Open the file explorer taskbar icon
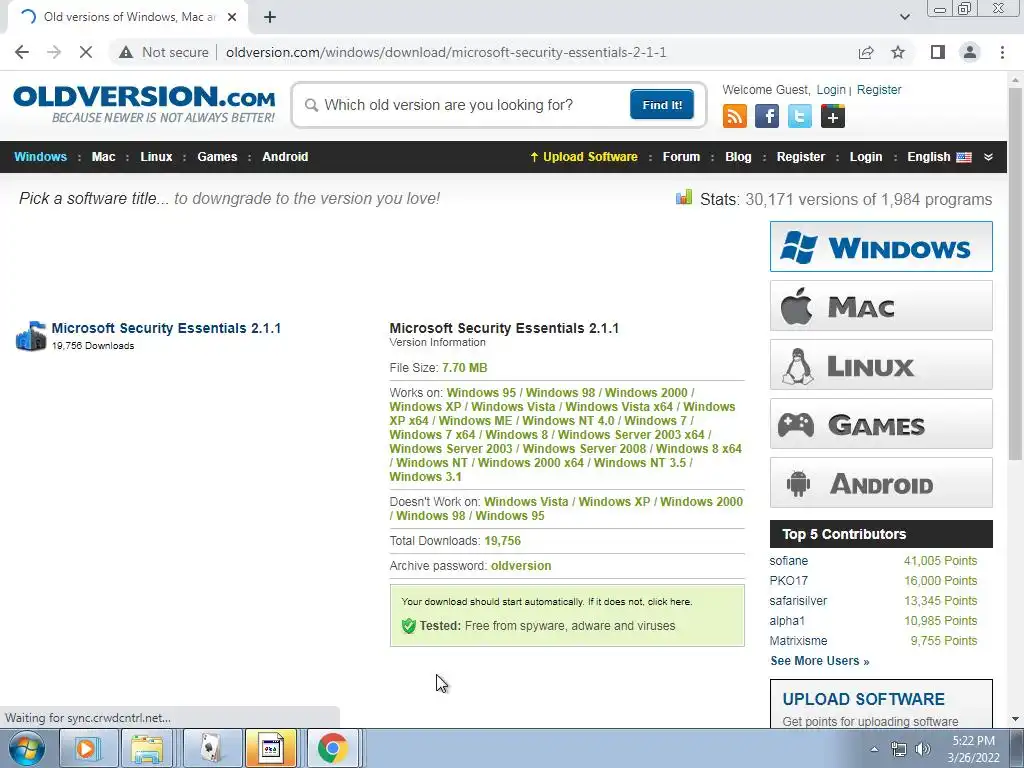 147,748
